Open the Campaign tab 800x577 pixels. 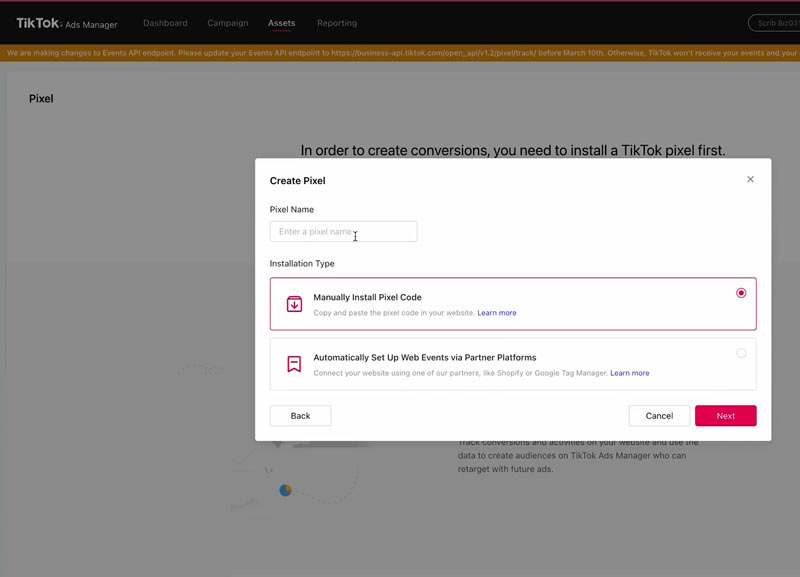click(228, 23)
